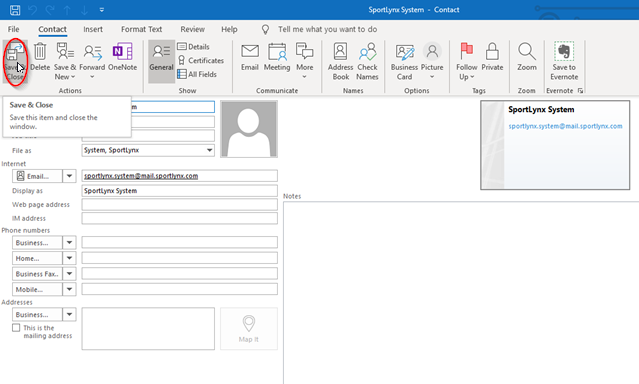Click the Display as field
Viewport: 639px width, 384px height.
(179, 190)
